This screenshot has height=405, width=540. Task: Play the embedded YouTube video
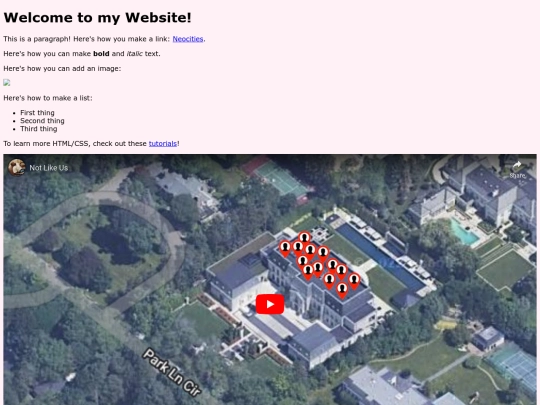[270, 304]
